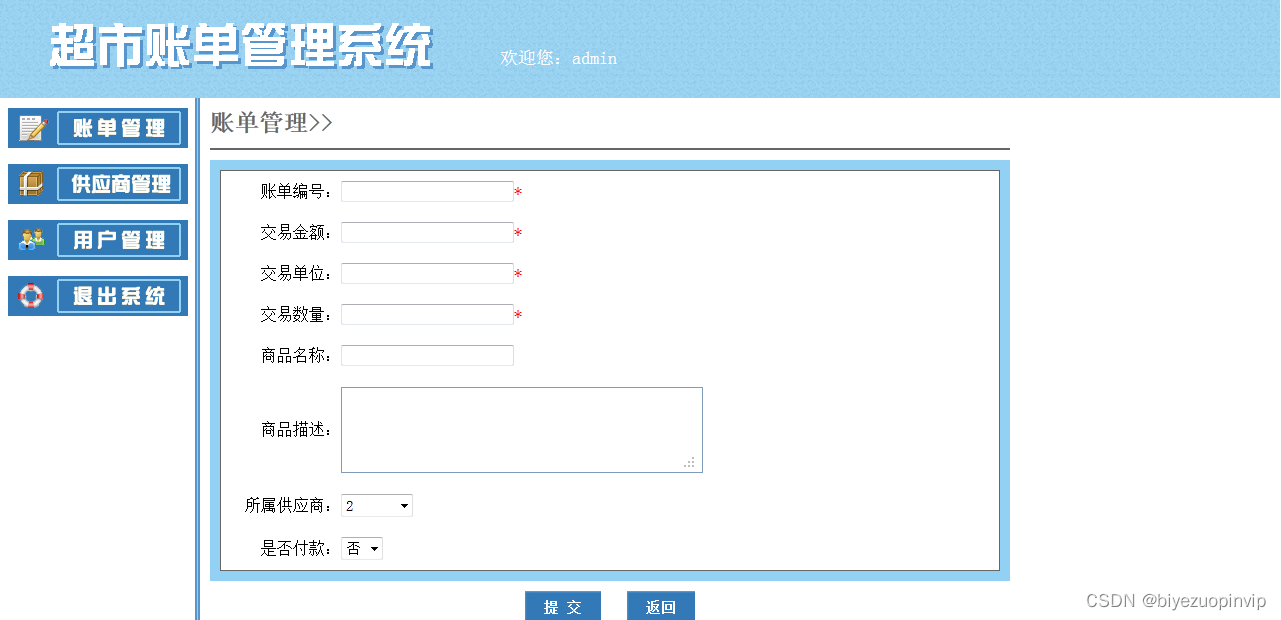Grab the 商品描述 textarea resize handle

coord(690,462)
